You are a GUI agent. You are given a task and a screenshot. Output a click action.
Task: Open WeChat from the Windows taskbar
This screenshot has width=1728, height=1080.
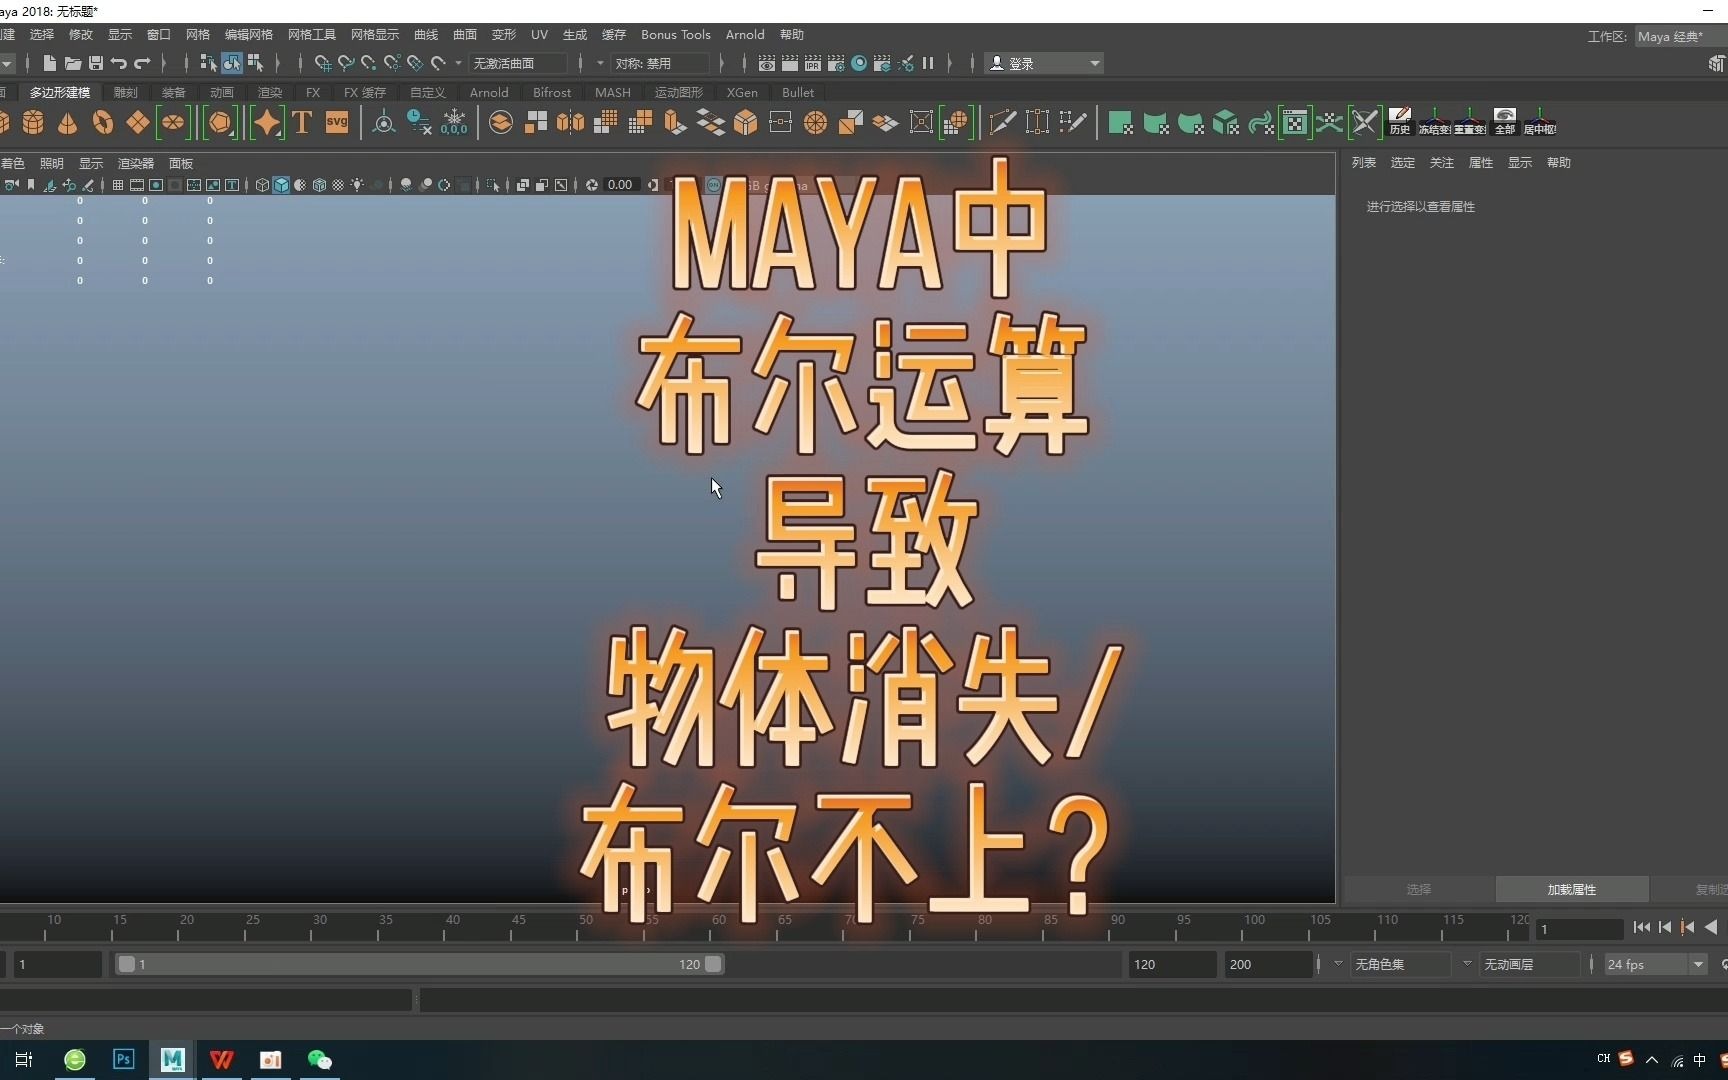[319, 1061]
